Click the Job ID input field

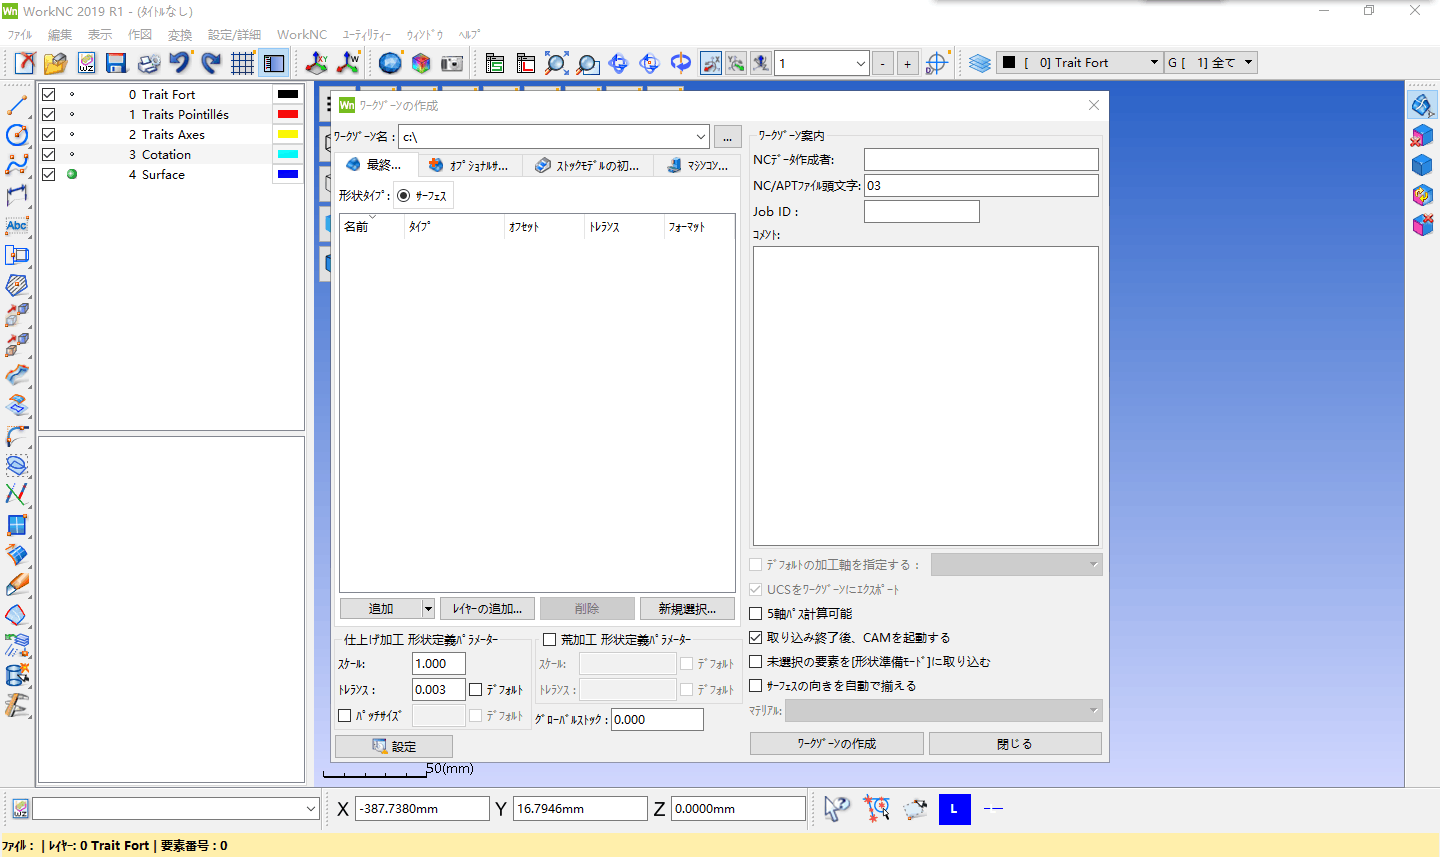coord(922,212)
